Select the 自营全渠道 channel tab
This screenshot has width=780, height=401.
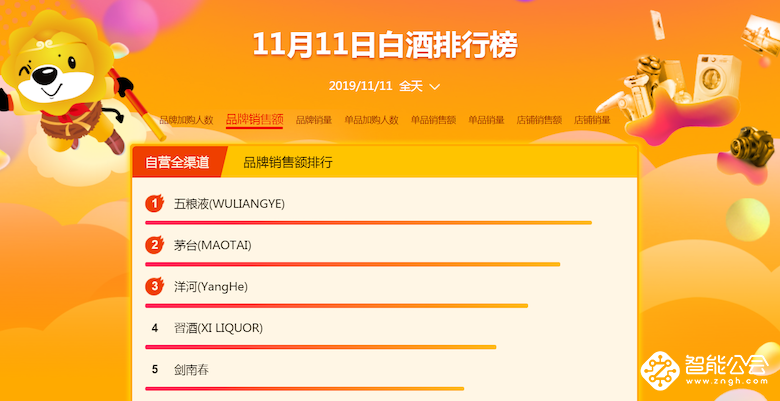pos(177,161)
